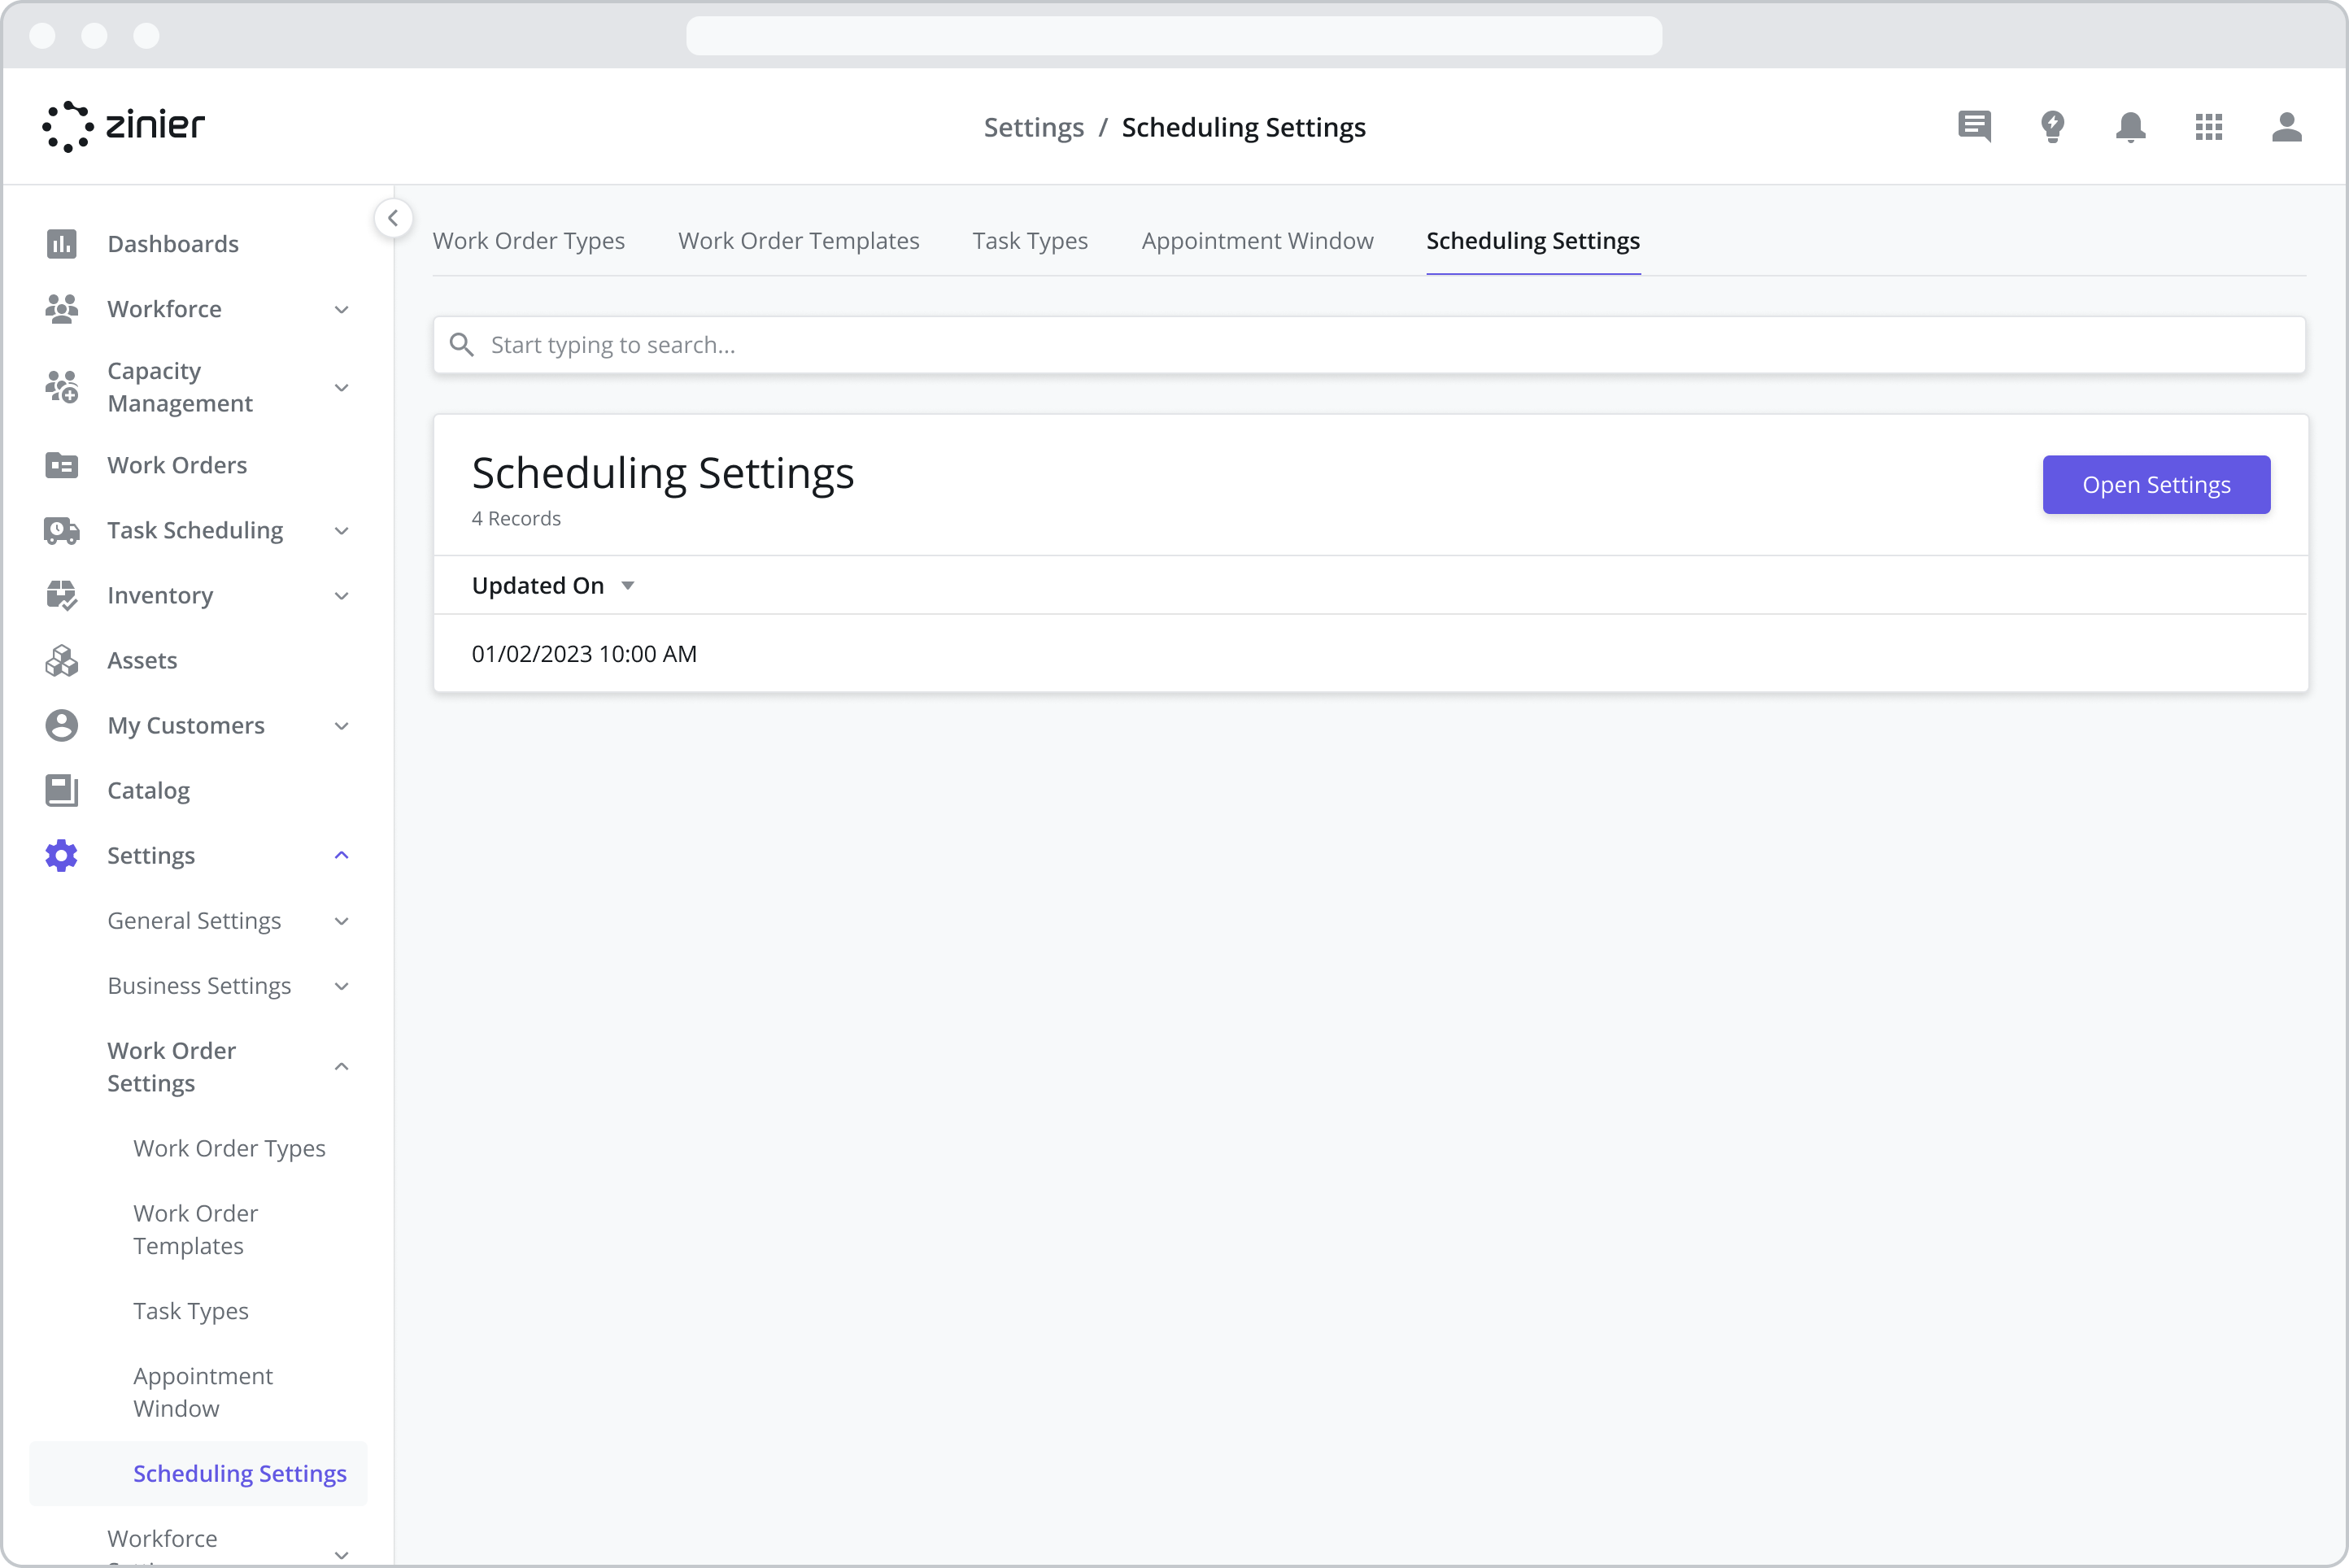The image size is (2349, 1568).
Task: Click the Inventory sidebar label
Action: click(x=160, y=596)
